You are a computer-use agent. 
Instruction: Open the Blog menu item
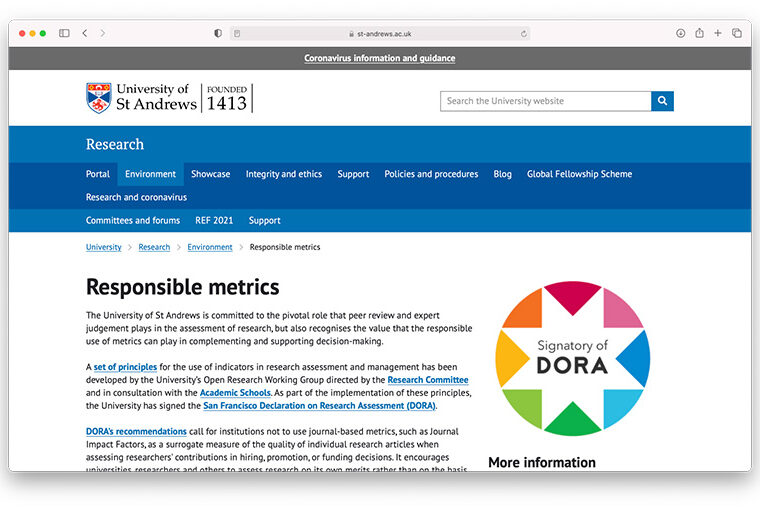[x=502, y=174]
